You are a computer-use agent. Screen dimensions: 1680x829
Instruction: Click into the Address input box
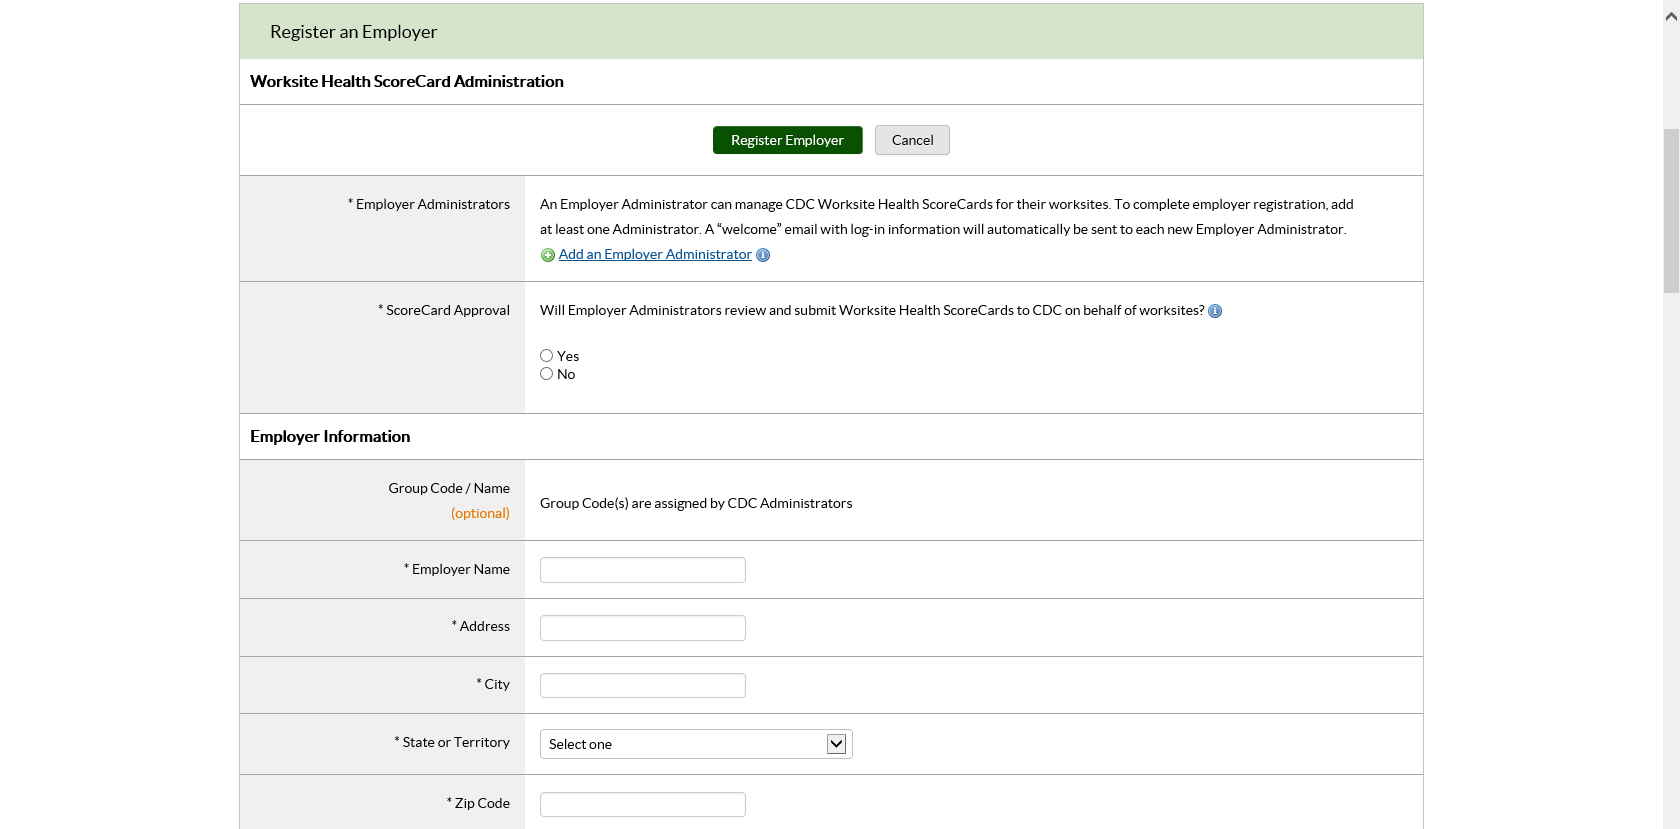[643, 628]
